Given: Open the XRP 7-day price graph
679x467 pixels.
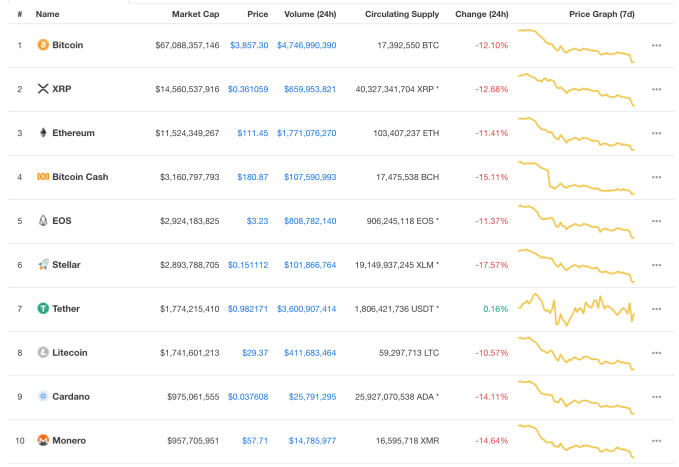Looking at the screenshot, I should [x=577, y=89].
